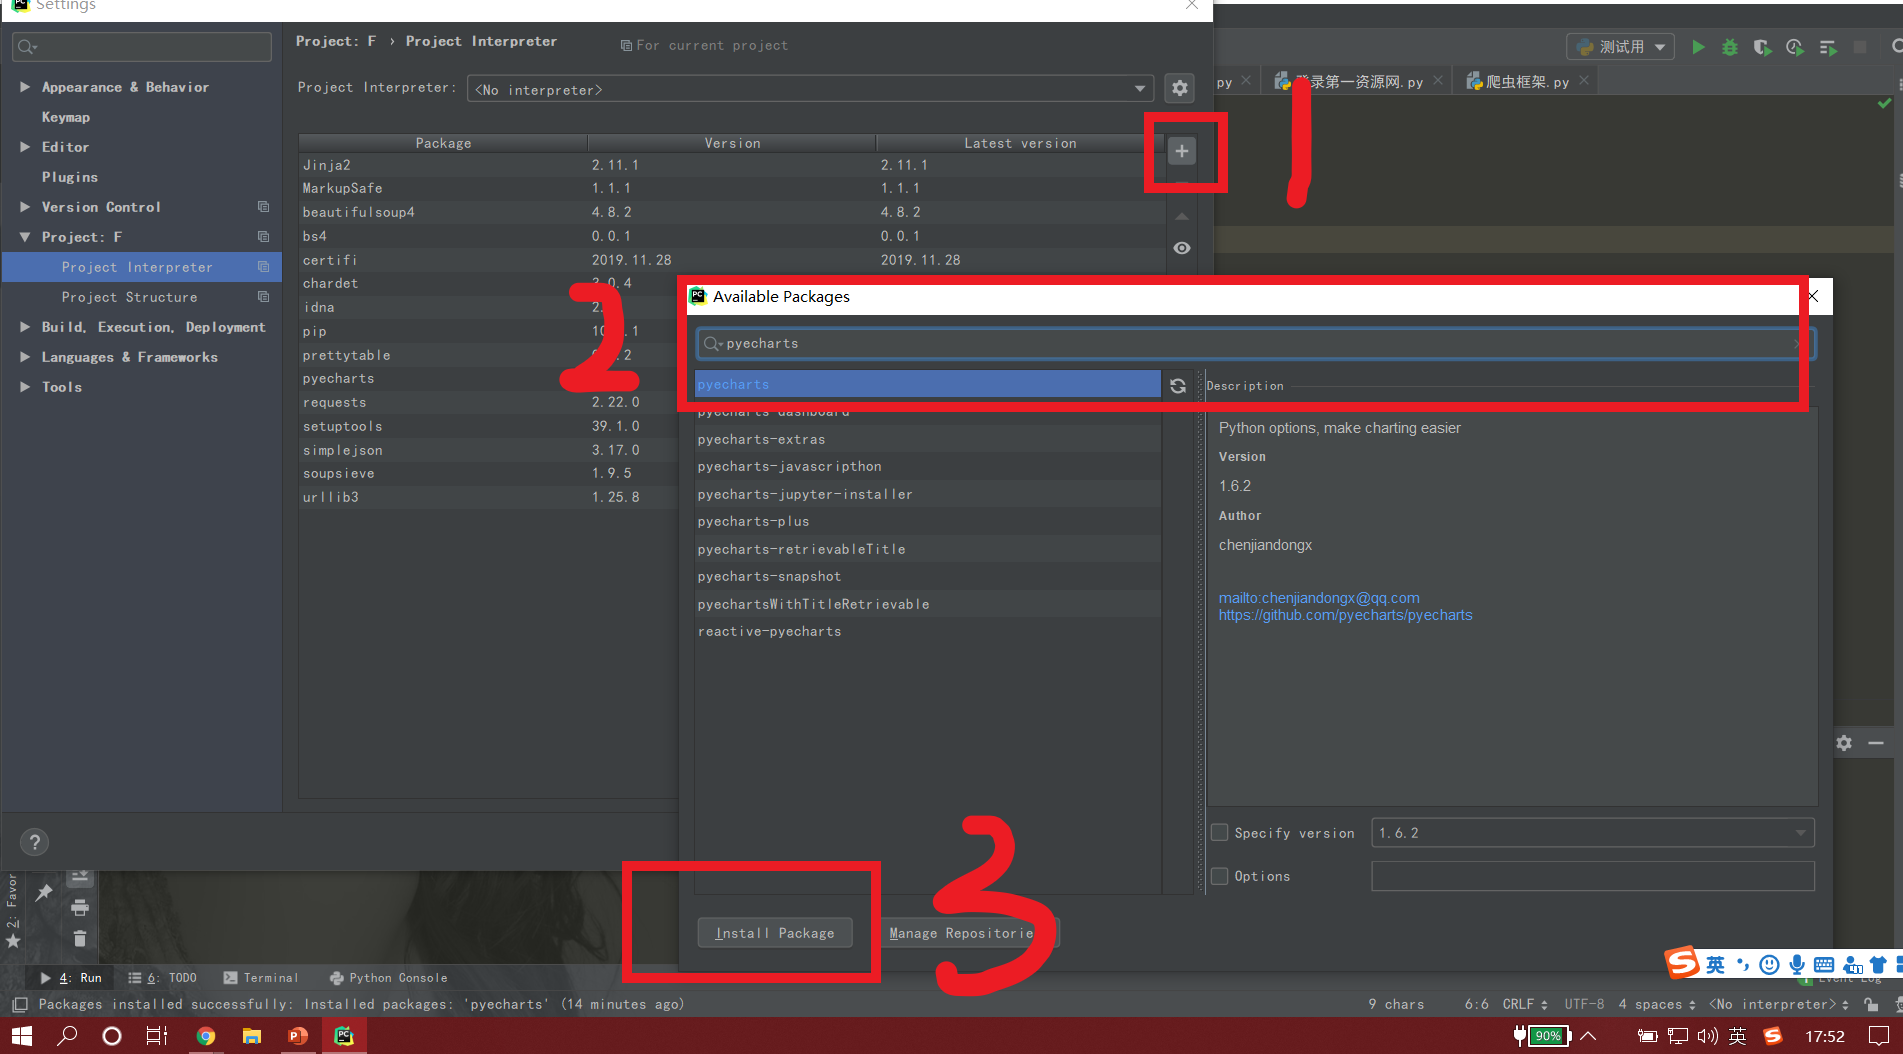
Task: Open the interpreter gear settings icon
Action: pyautogui.click(x=1180, y=88)
